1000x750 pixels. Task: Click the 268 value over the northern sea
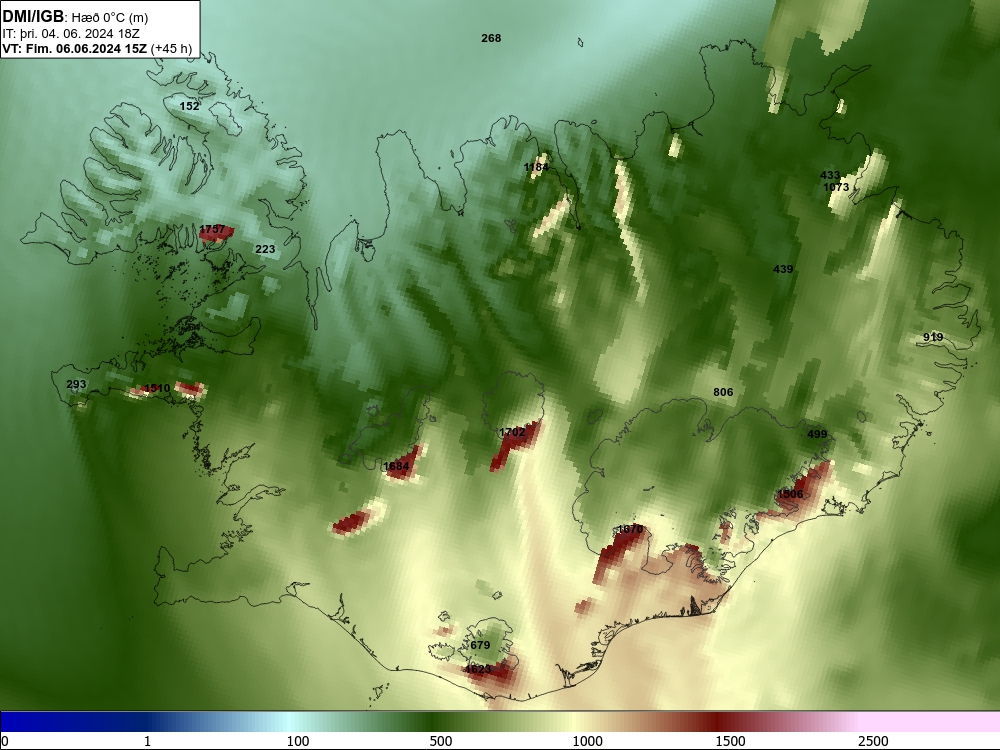coord(491,38)
